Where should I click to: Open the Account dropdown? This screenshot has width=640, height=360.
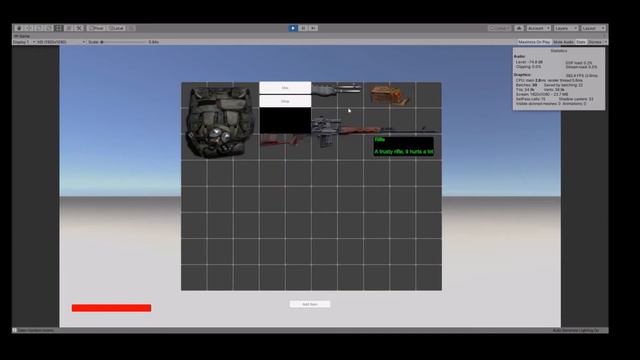[x=538, y=28]
